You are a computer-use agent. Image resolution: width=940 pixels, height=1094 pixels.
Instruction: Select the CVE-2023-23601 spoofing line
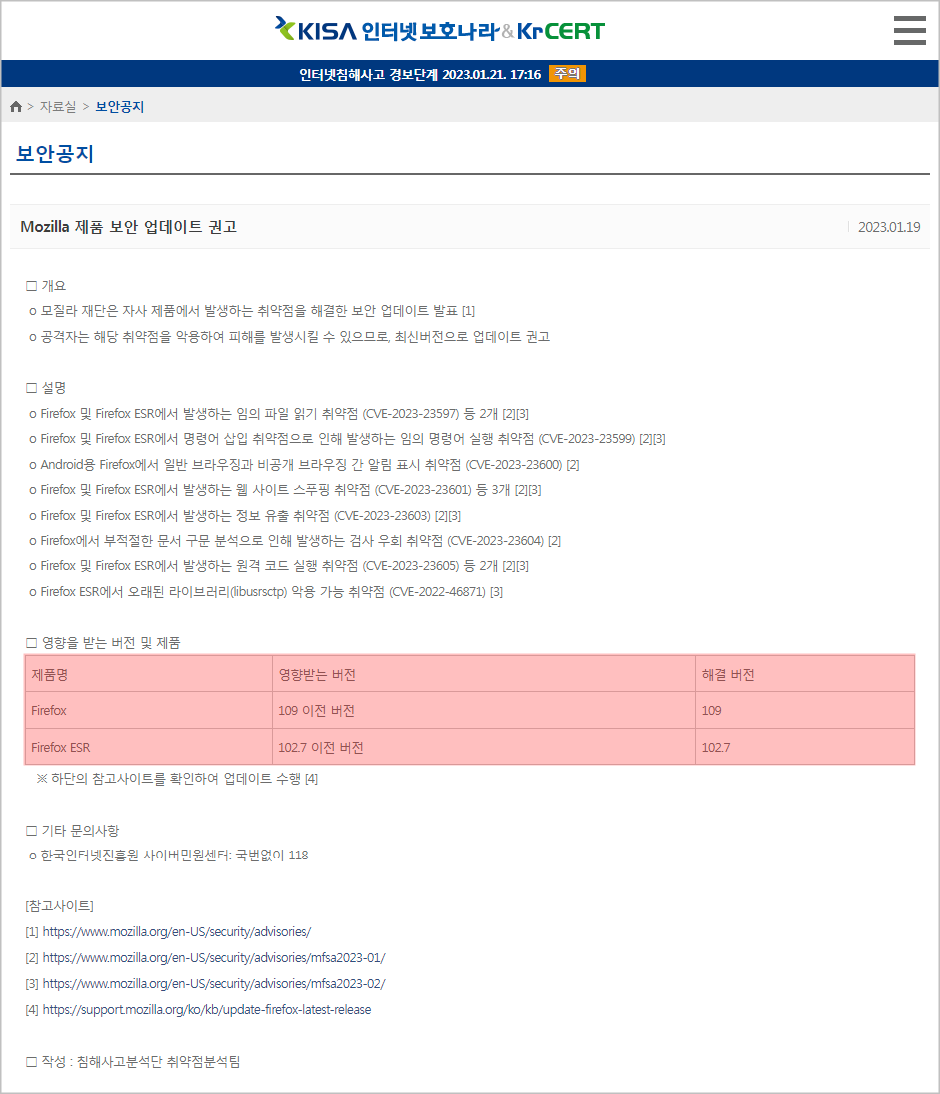pyautogui.click(x=285, y=490)
